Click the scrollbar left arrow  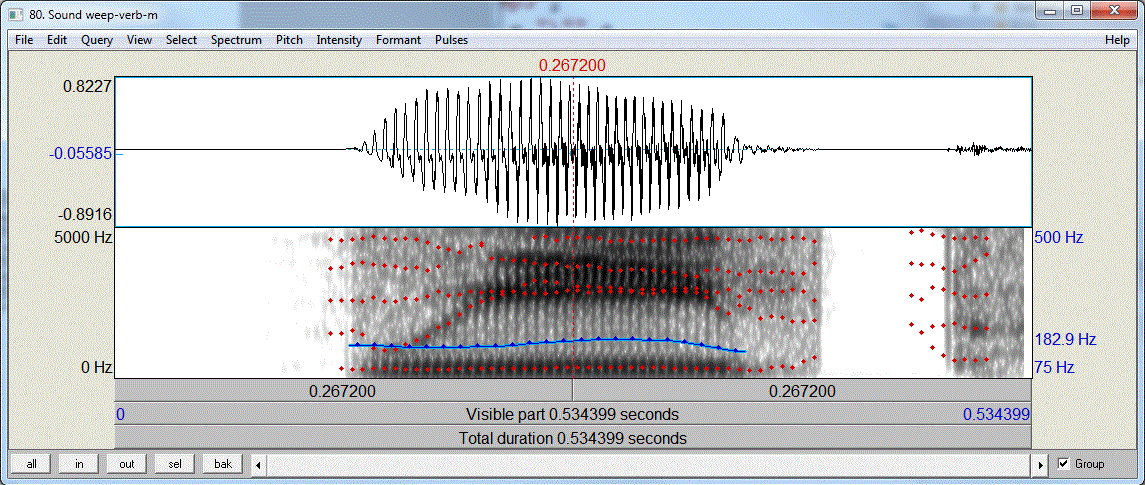[x=258, y=464]
